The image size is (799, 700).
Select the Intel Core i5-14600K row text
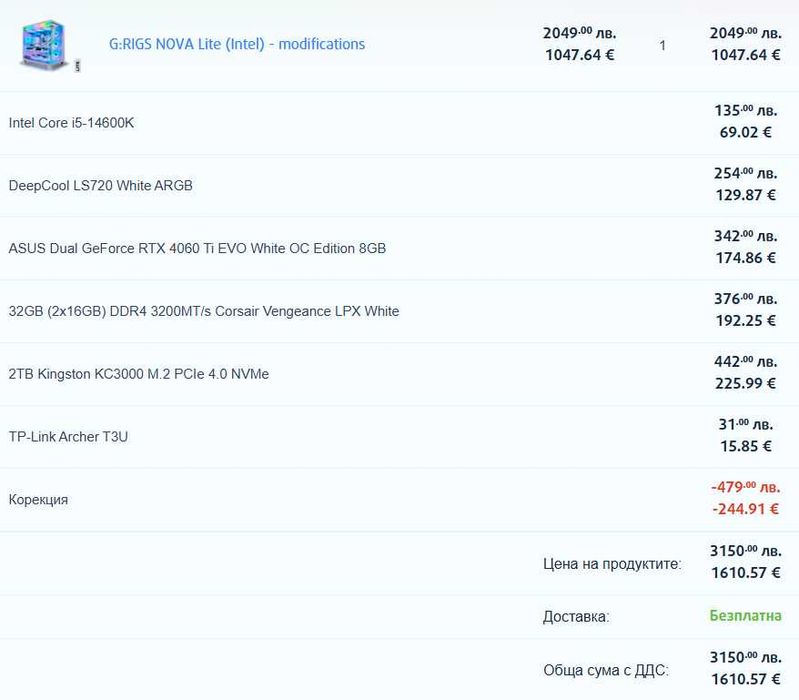[71, 123]
